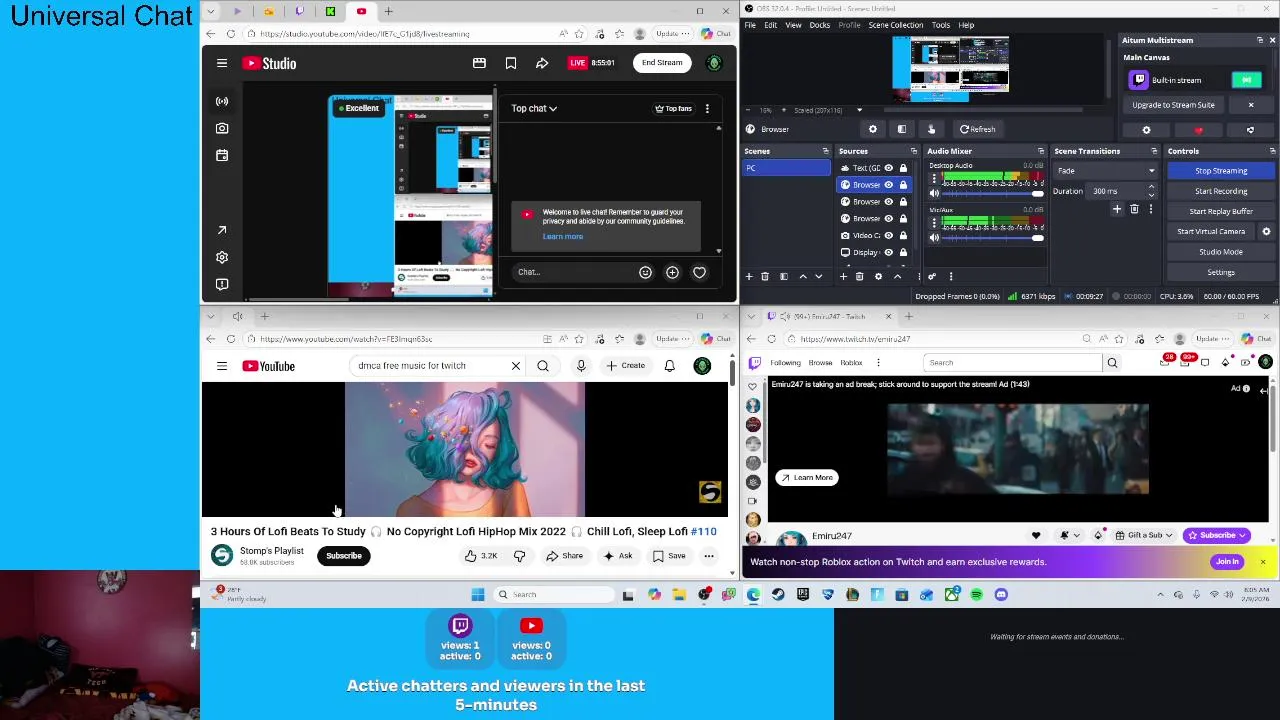Expand the Top chat dropdown
This screenshot has height=720, width=1280.
tap(534, 108)
